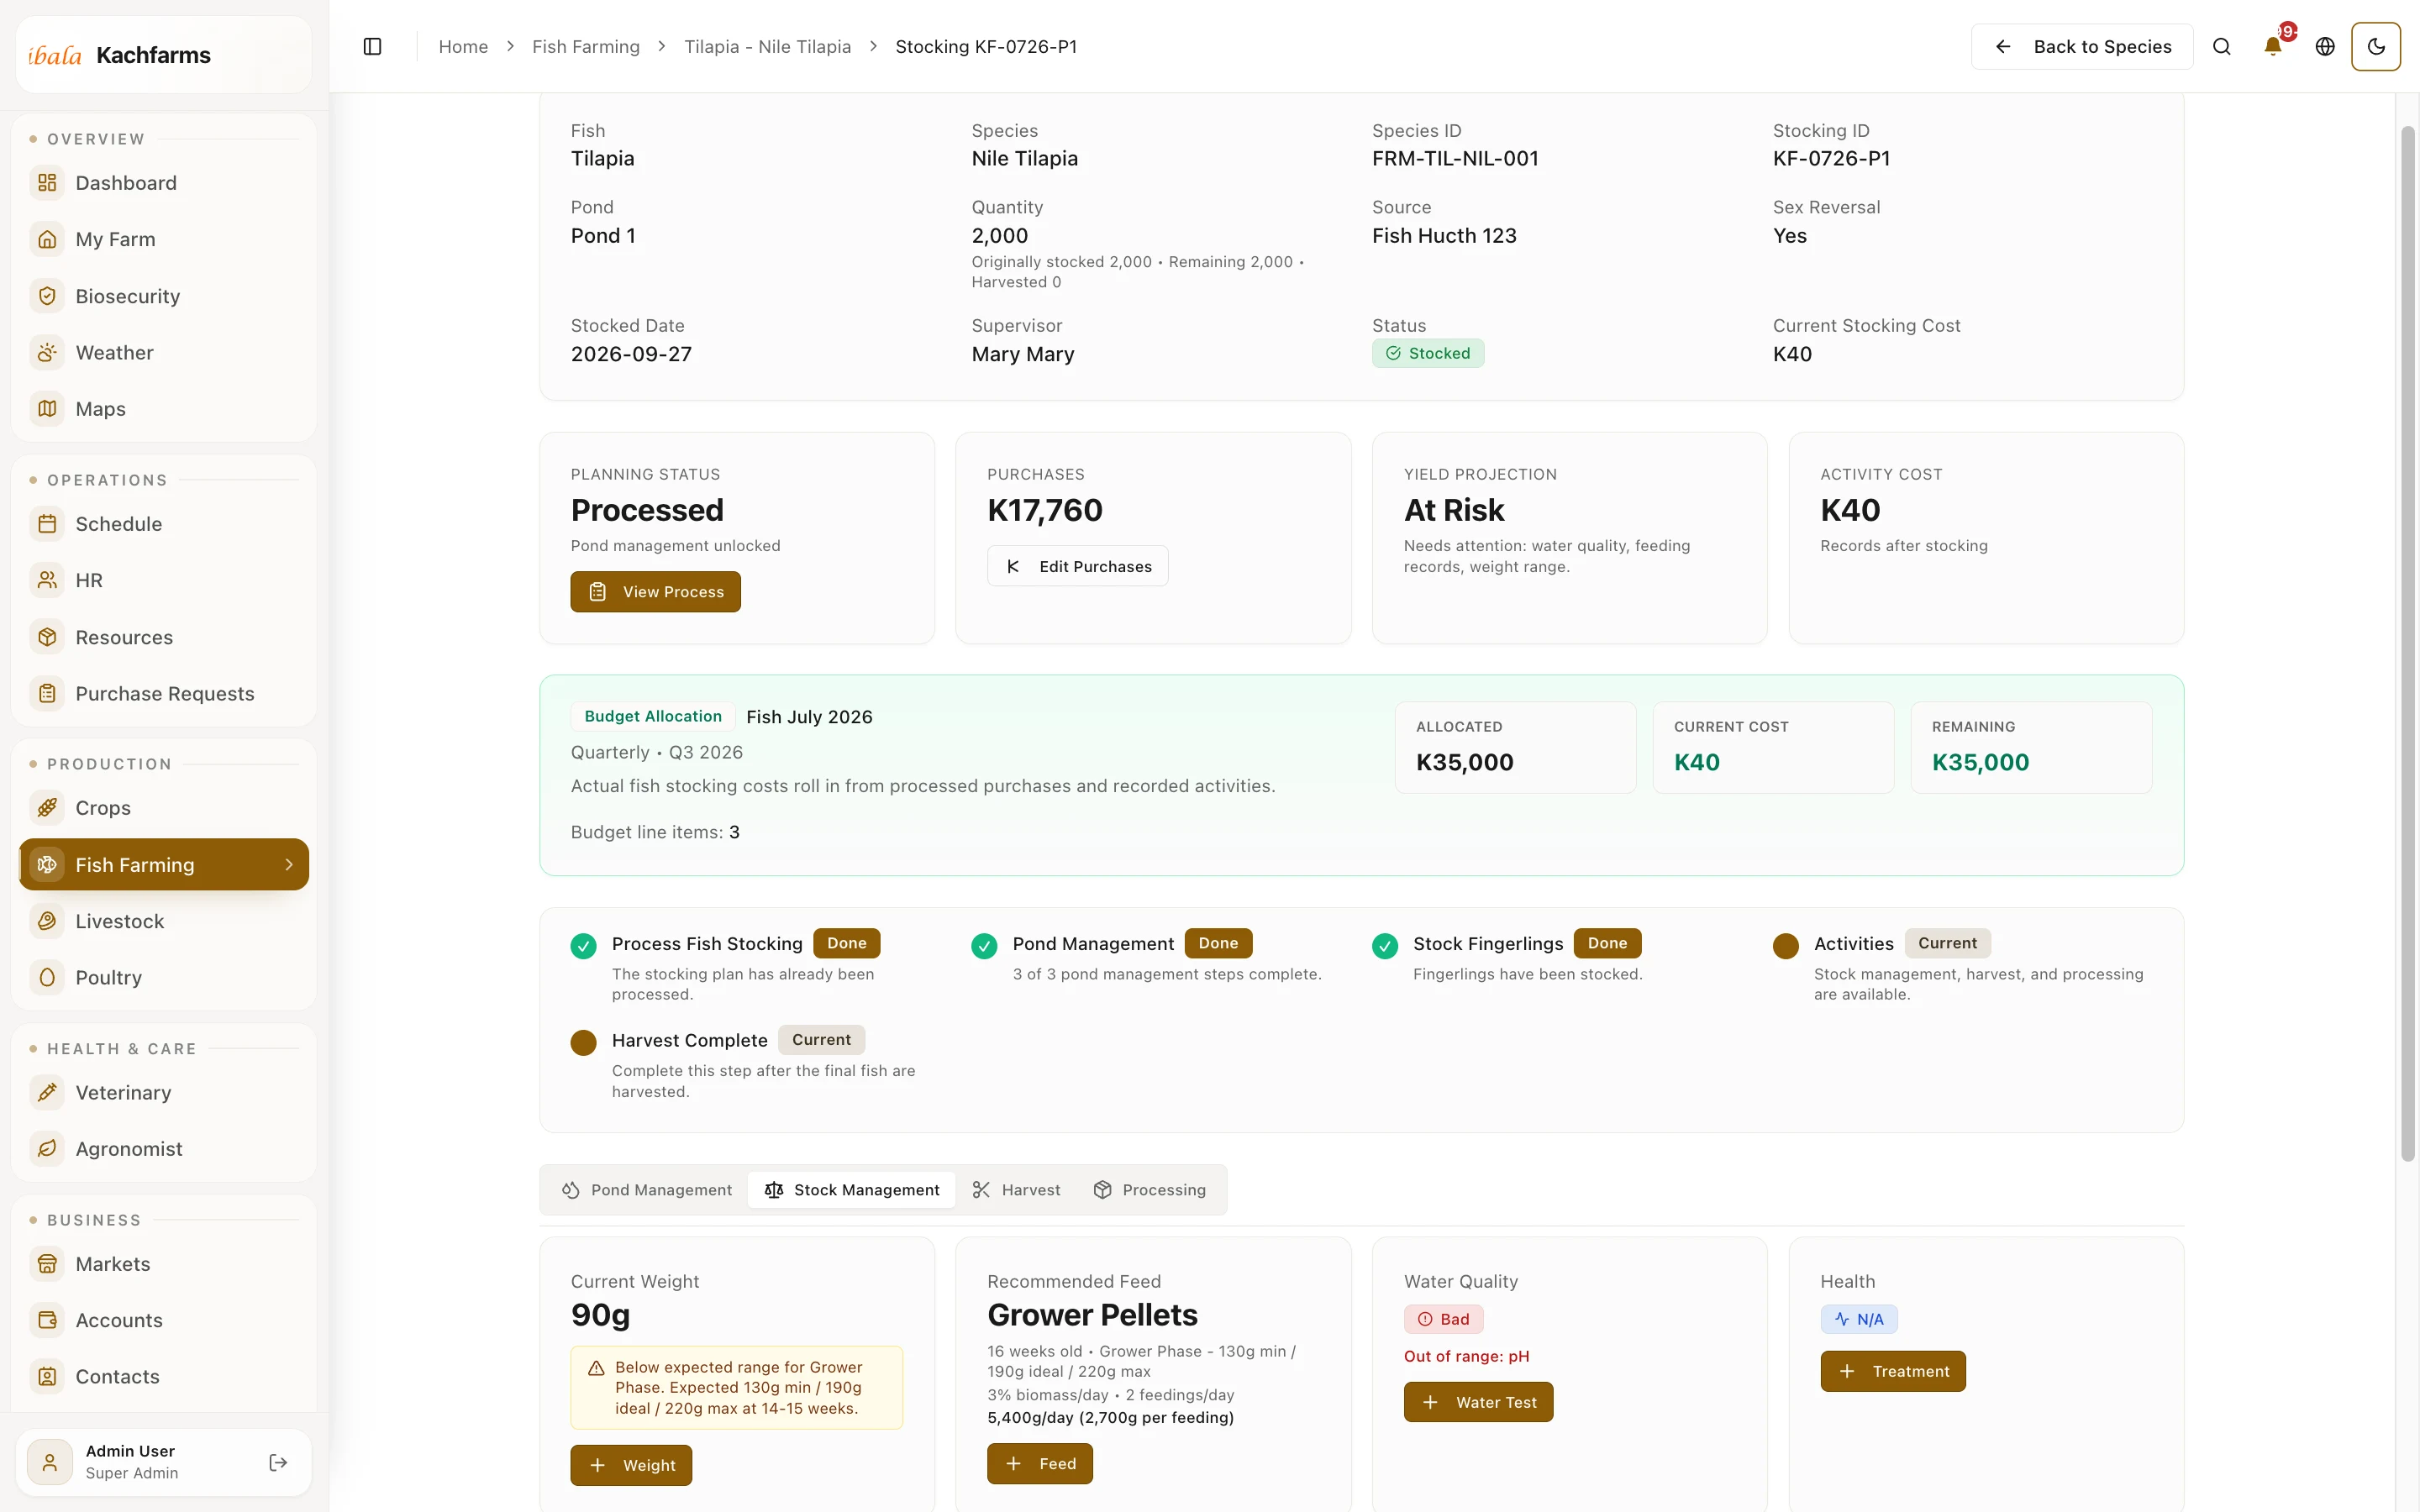
Task: Click Edit Purchases button
Action: (x=1077, y=566)
